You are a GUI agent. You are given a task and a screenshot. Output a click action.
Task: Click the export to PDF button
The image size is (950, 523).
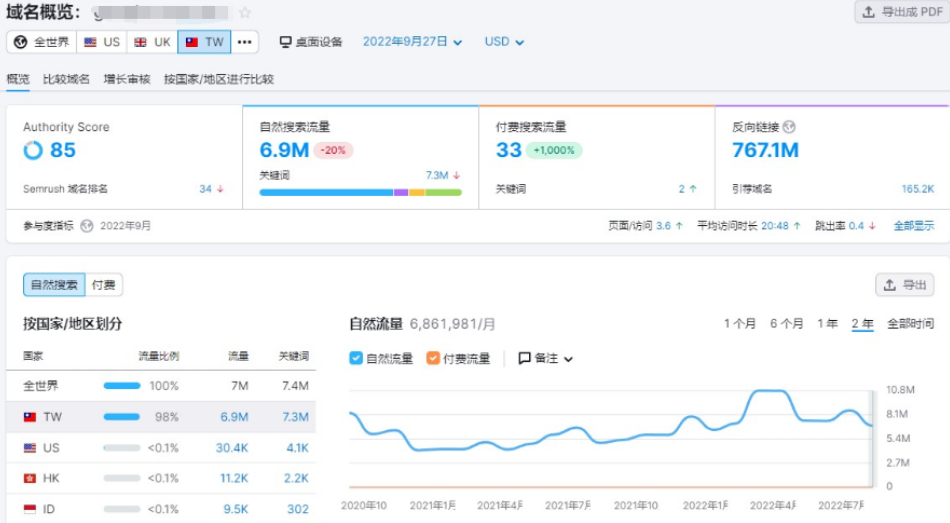point(900,12)
